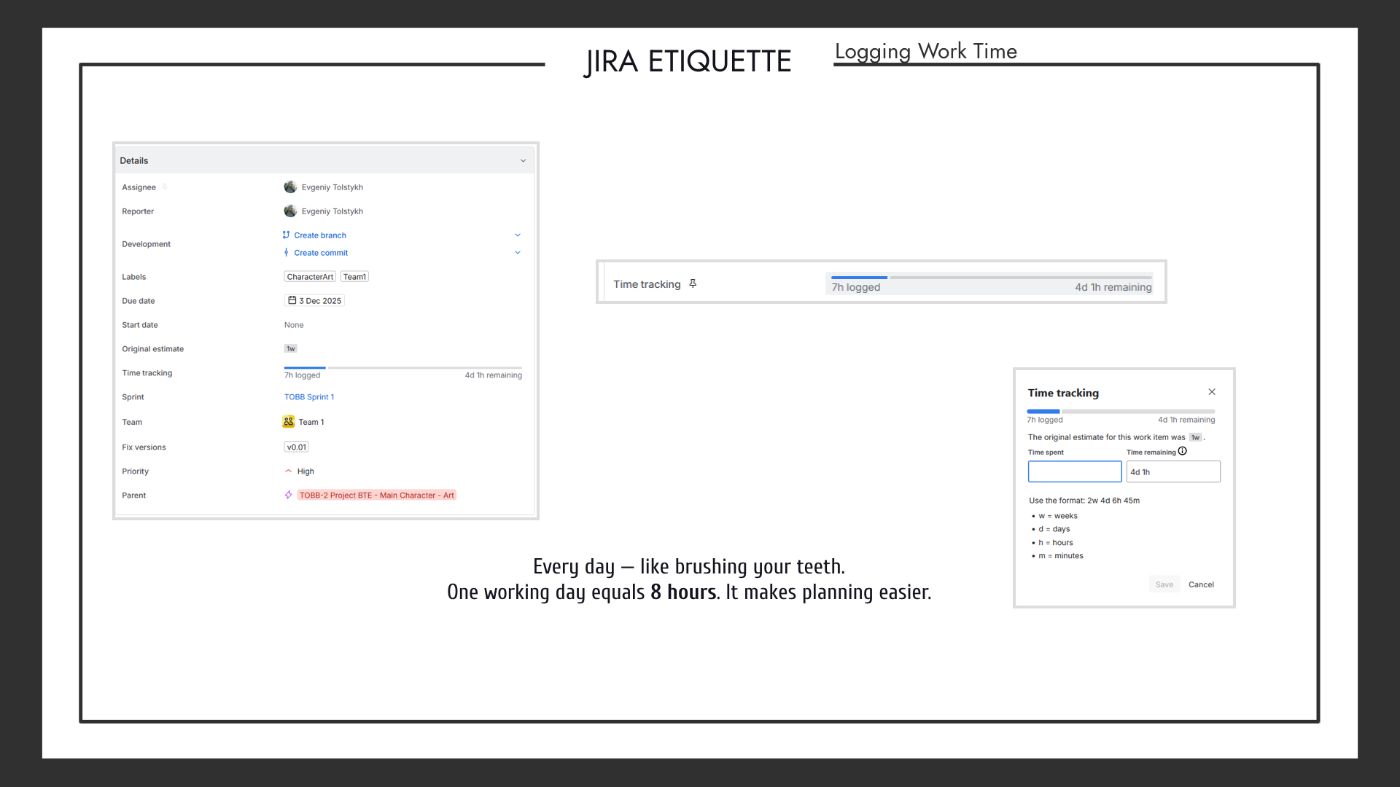Close the Time tracking dialog
1400x787 pixels.
click(x=1212, y=392)
